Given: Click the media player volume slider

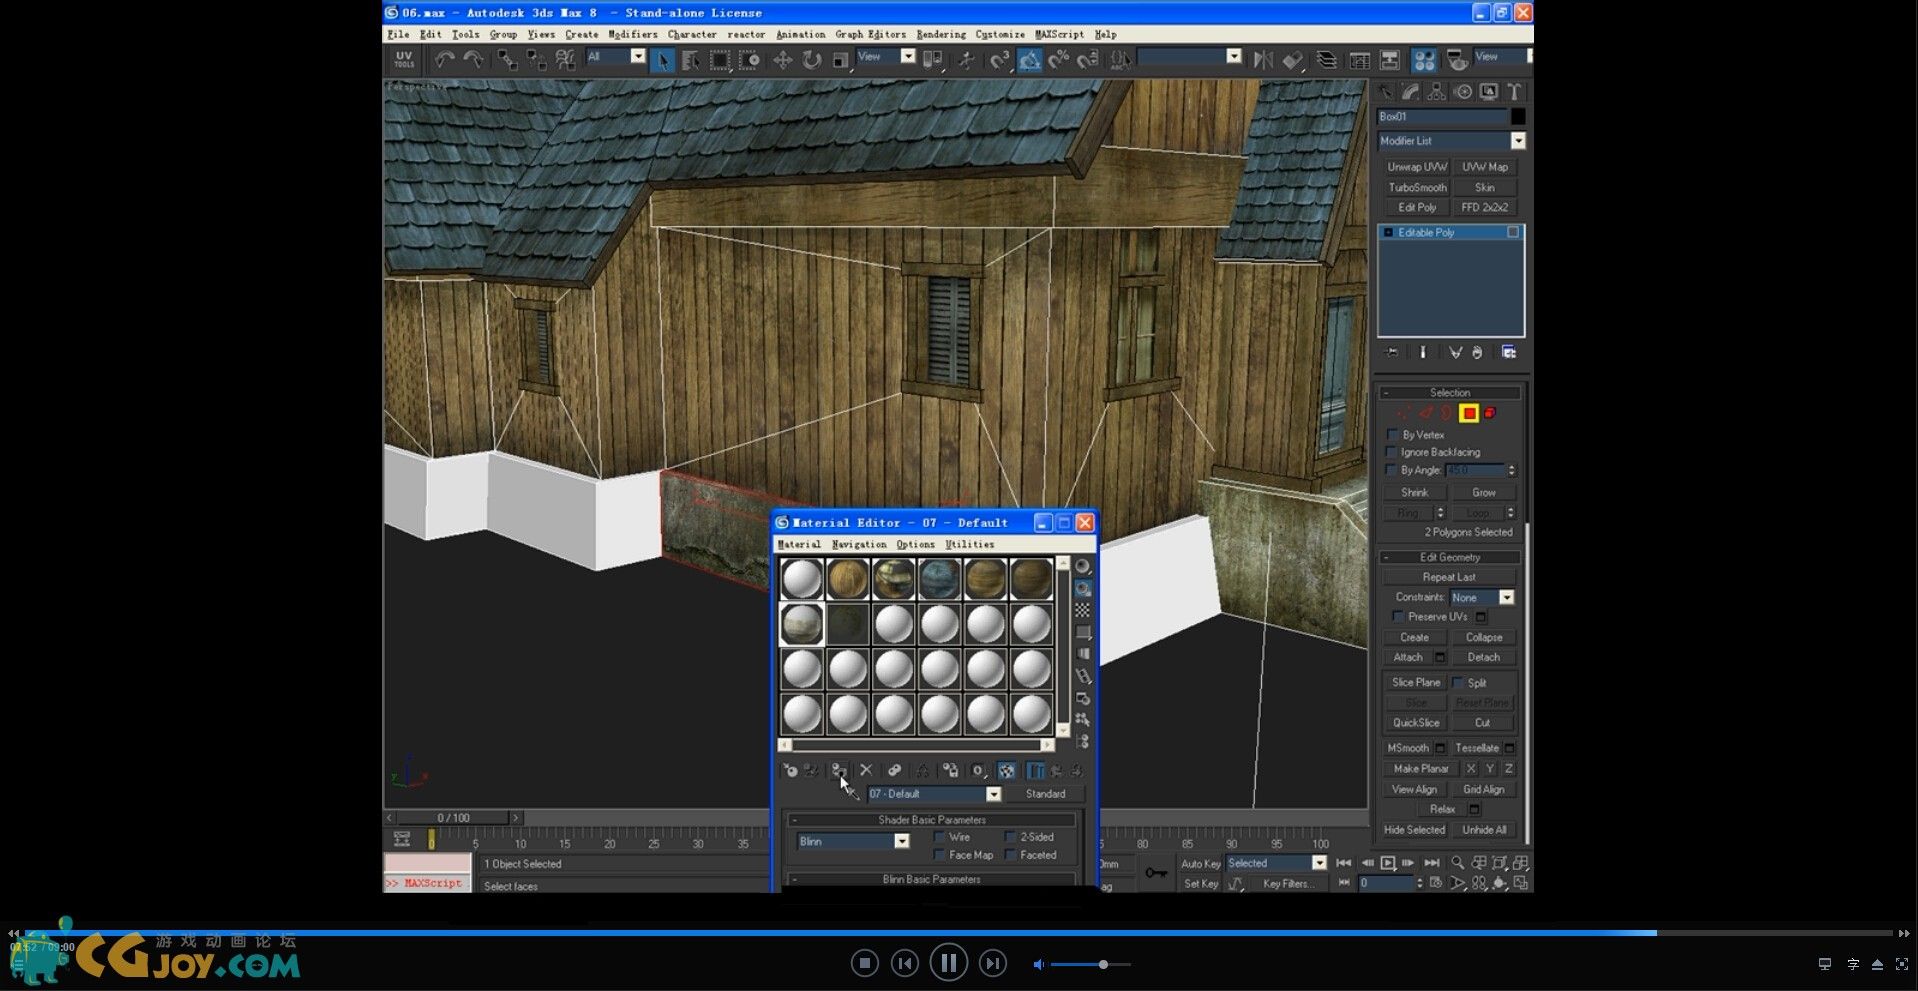Looking at the screenshot, I should coord(1090,964).
